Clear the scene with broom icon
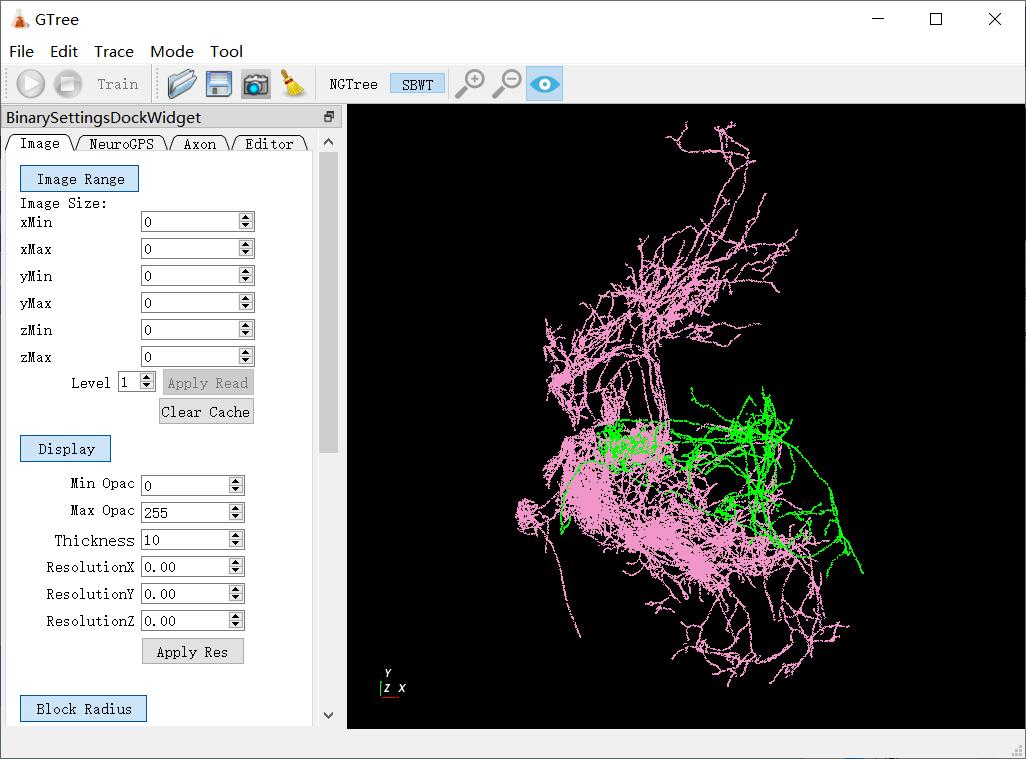The height and width of the screenshot is (759, 1026). [x=292, y=84]
